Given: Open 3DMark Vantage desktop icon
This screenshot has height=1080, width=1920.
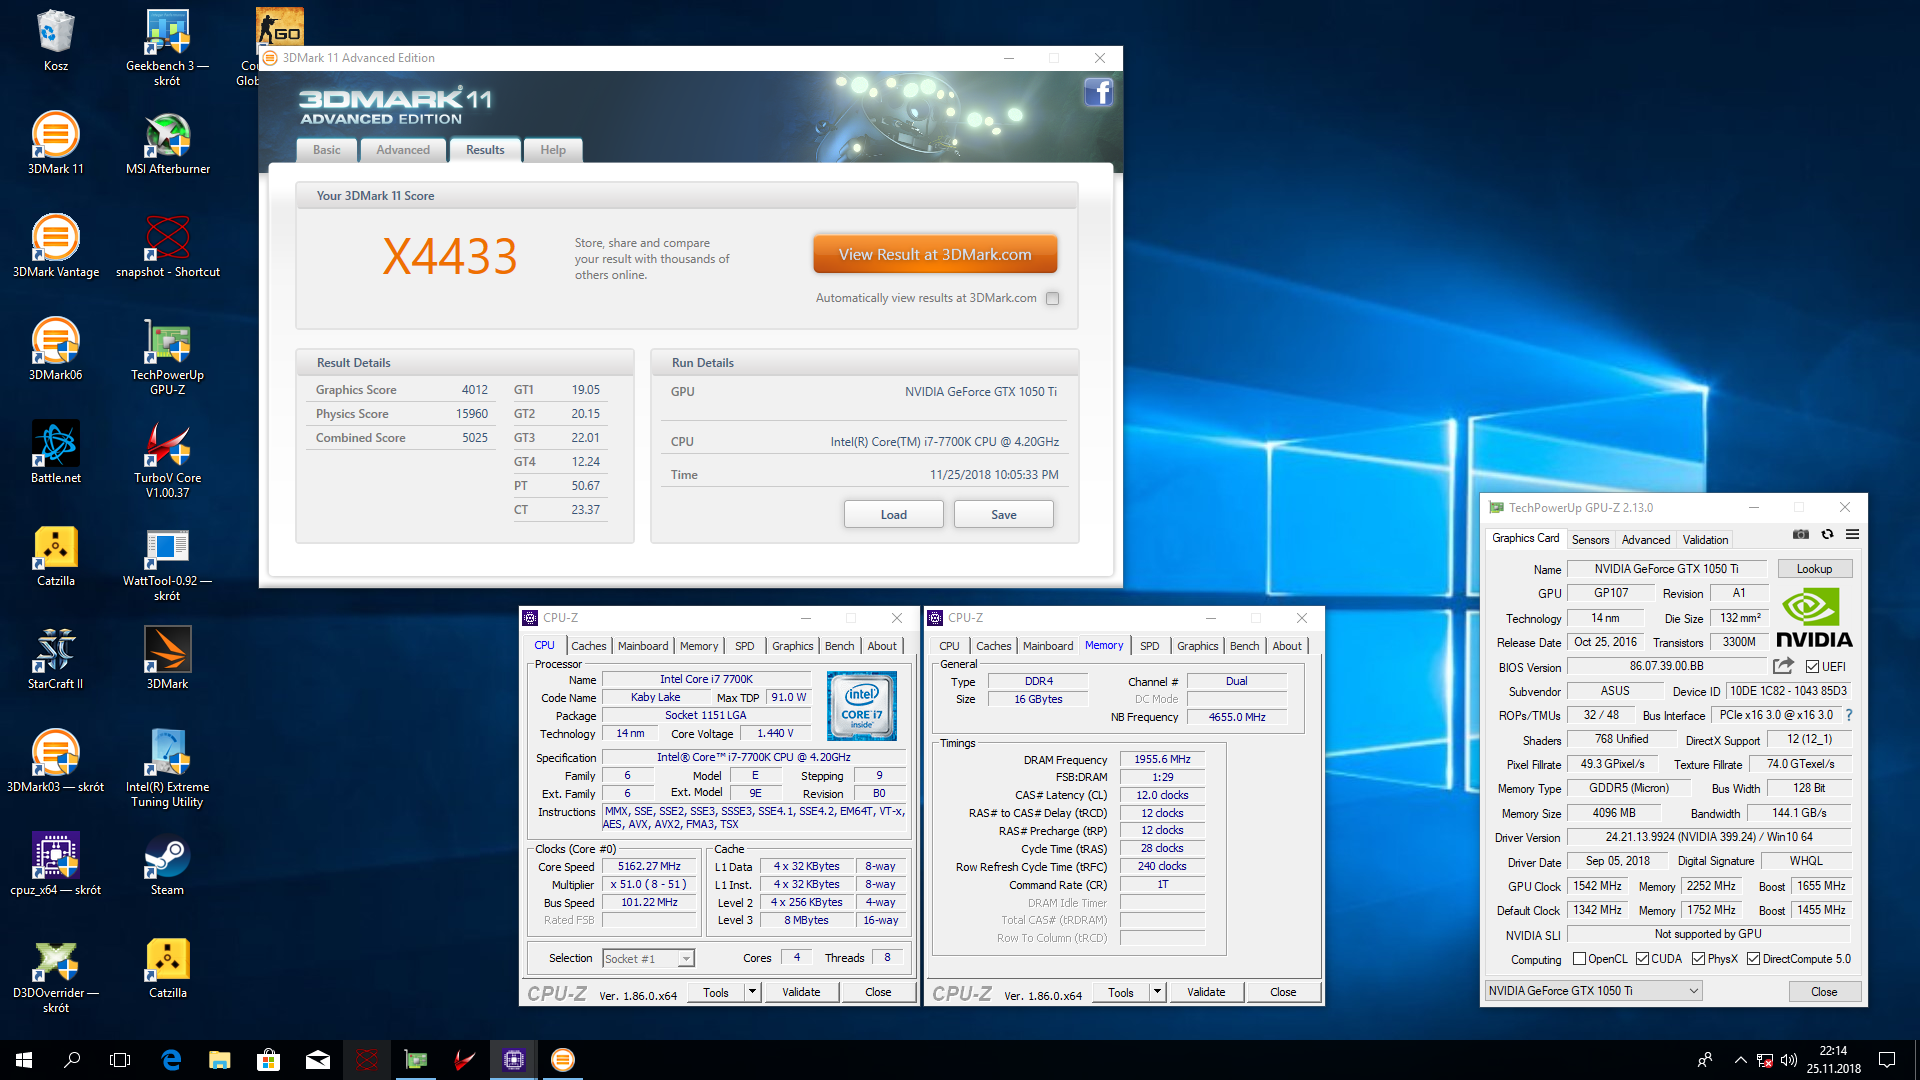Looking at the screenshot, I should [56, 246].
